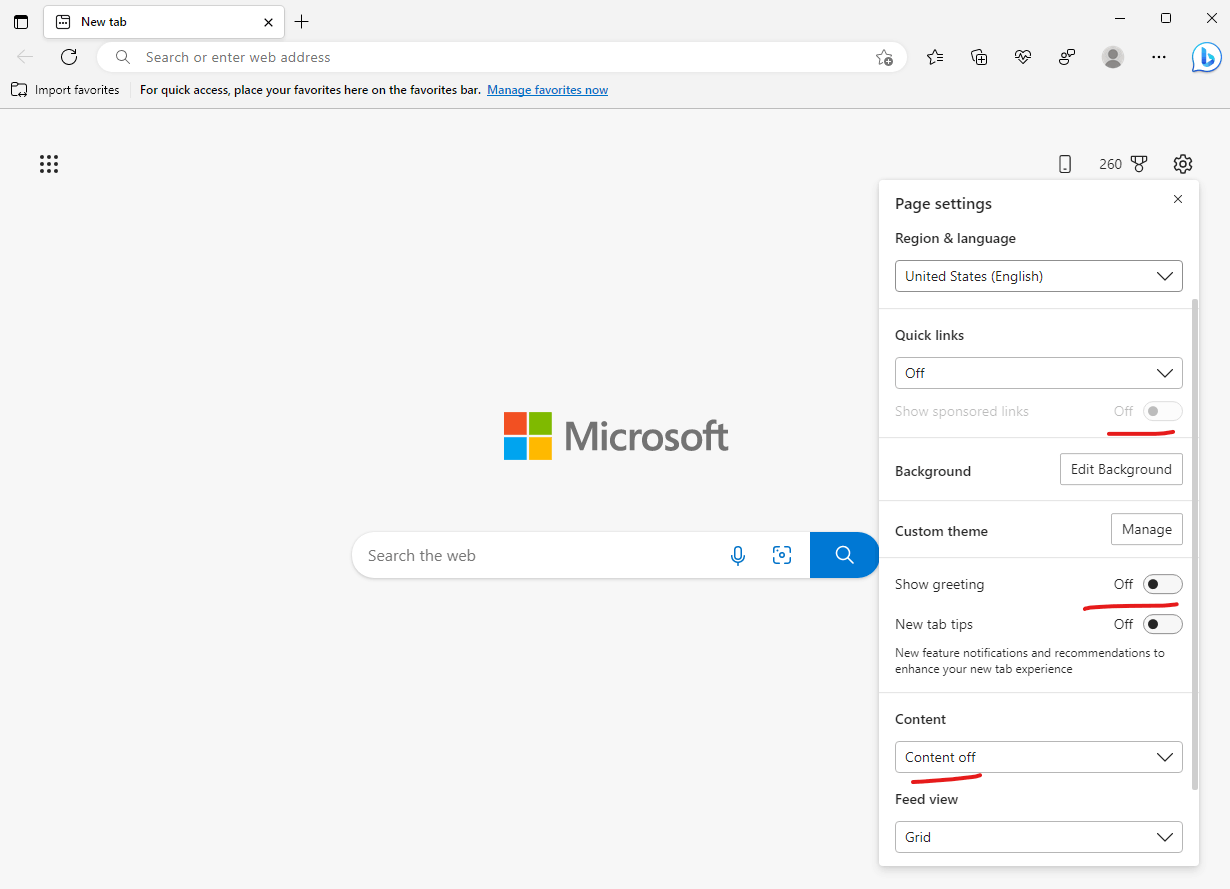Screen dimensions: 1230x889
Task: Click the Edit Background button
Action: click(x=1121, y=469)
